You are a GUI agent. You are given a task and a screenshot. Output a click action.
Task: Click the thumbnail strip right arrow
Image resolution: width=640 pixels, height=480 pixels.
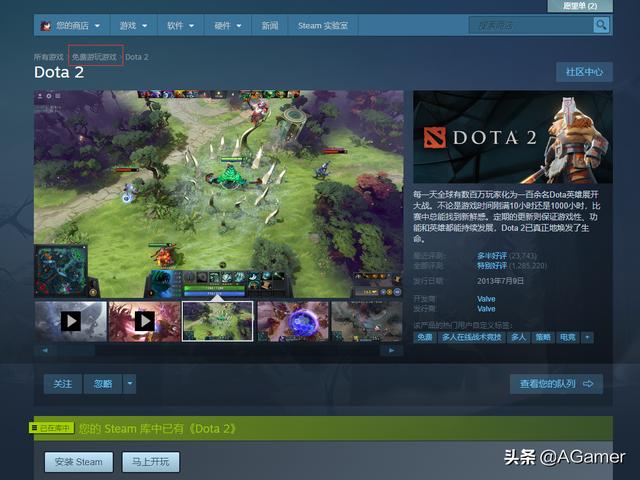pos(391,350)
